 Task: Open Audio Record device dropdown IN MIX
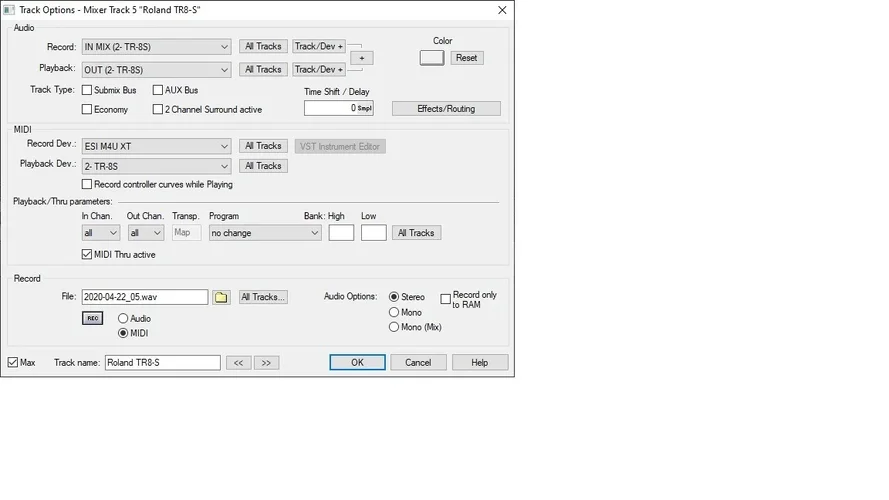coord(156,46)
